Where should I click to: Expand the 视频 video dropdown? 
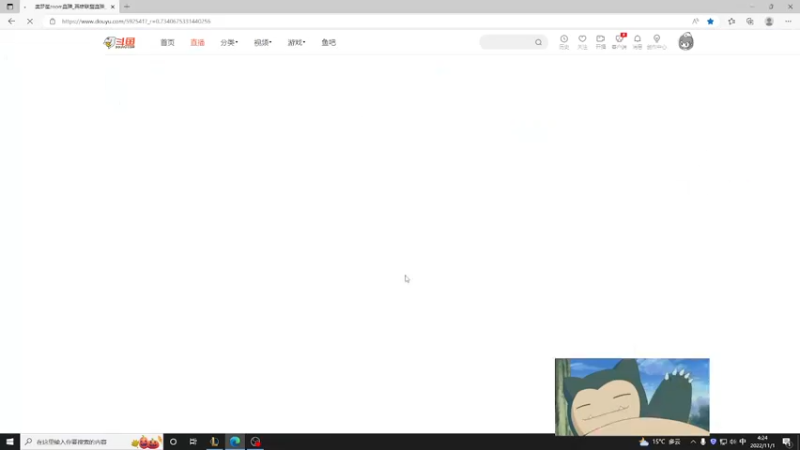[x=263, y=42]
